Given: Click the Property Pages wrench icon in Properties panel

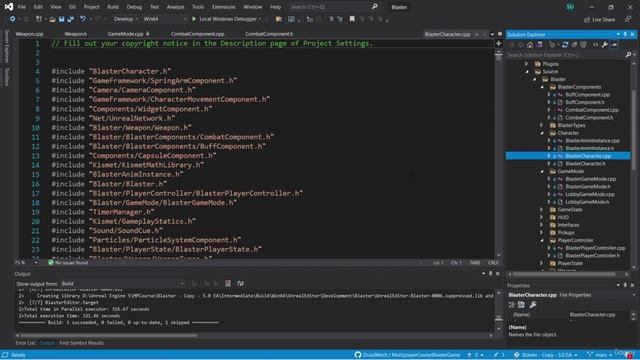Looking at the screenshot, I should click(533, 304).
